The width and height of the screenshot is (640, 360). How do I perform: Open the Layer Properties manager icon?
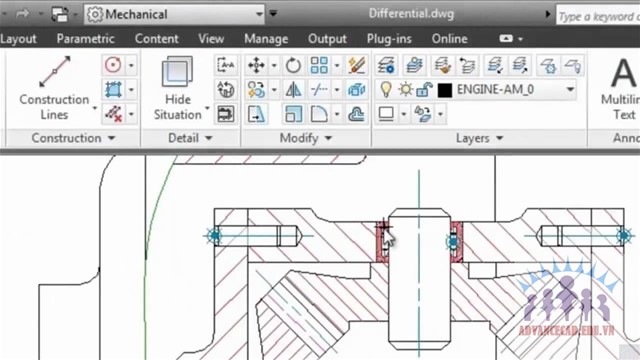pyautogui.click(x=386, y=65)
